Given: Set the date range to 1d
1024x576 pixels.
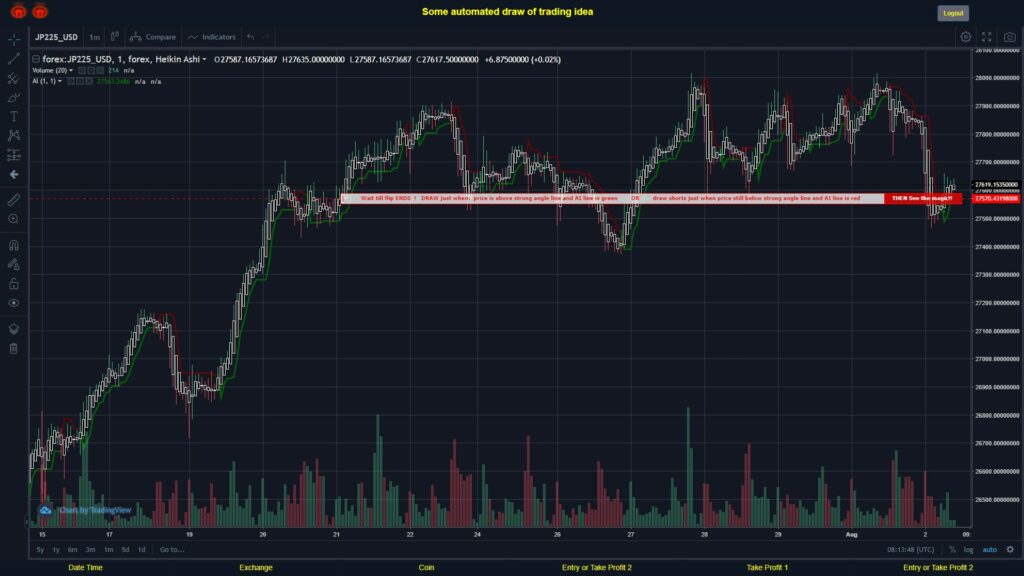Looking at the screenshot, I should click(141, 550).
